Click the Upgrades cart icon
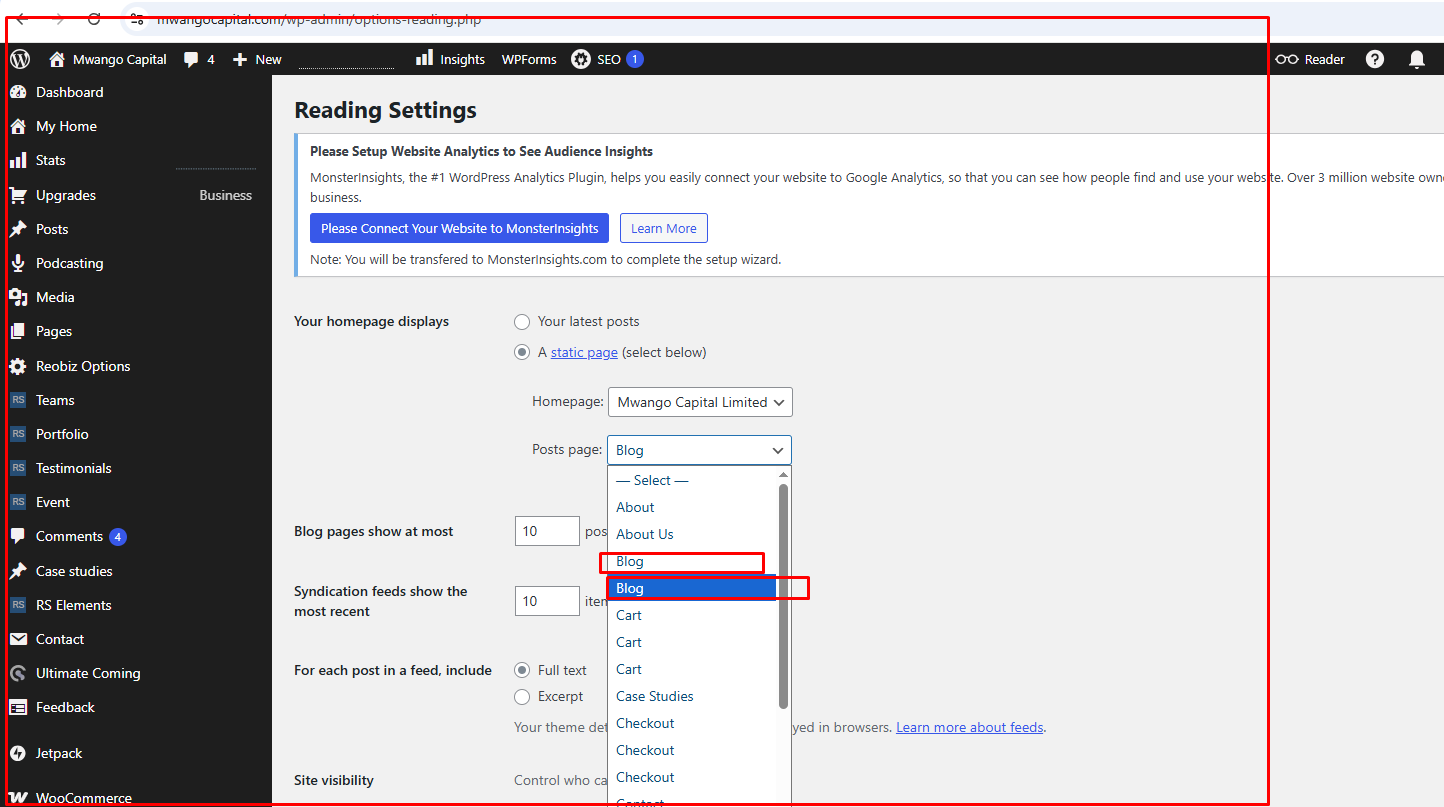Image resolution: width=1444 pixels, height=807 pixels. pos(18,195)
